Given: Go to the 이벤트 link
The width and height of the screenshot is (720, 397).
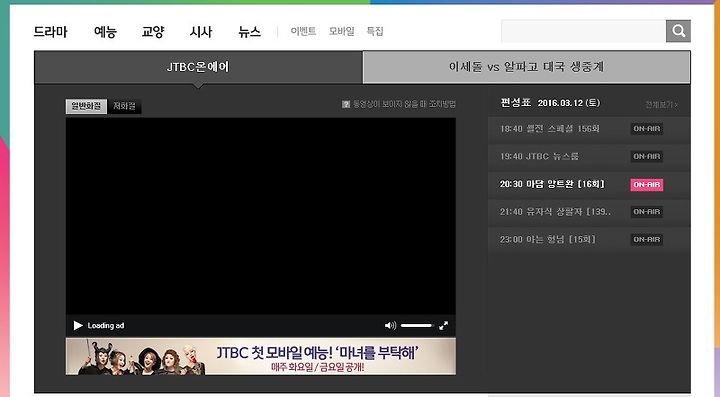Looking at the screenshot, I should click(x=303, y=31).
